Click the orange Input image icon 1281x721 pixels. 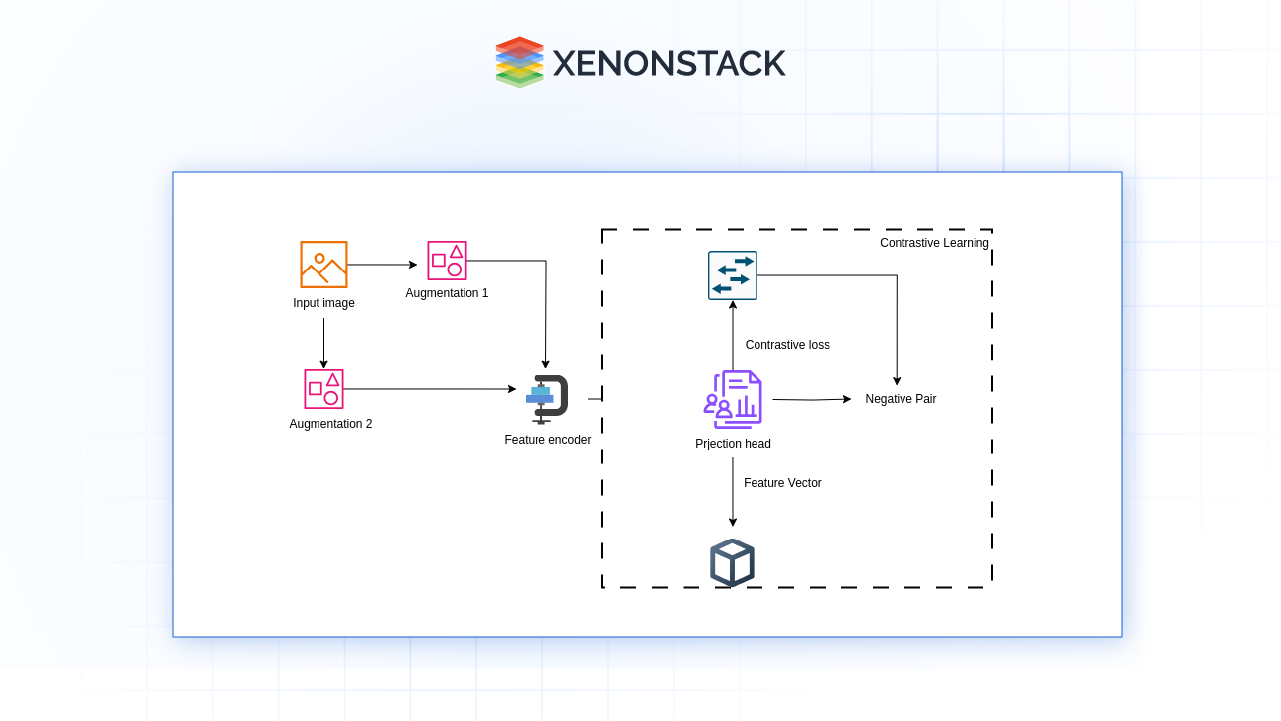(324, 264)
